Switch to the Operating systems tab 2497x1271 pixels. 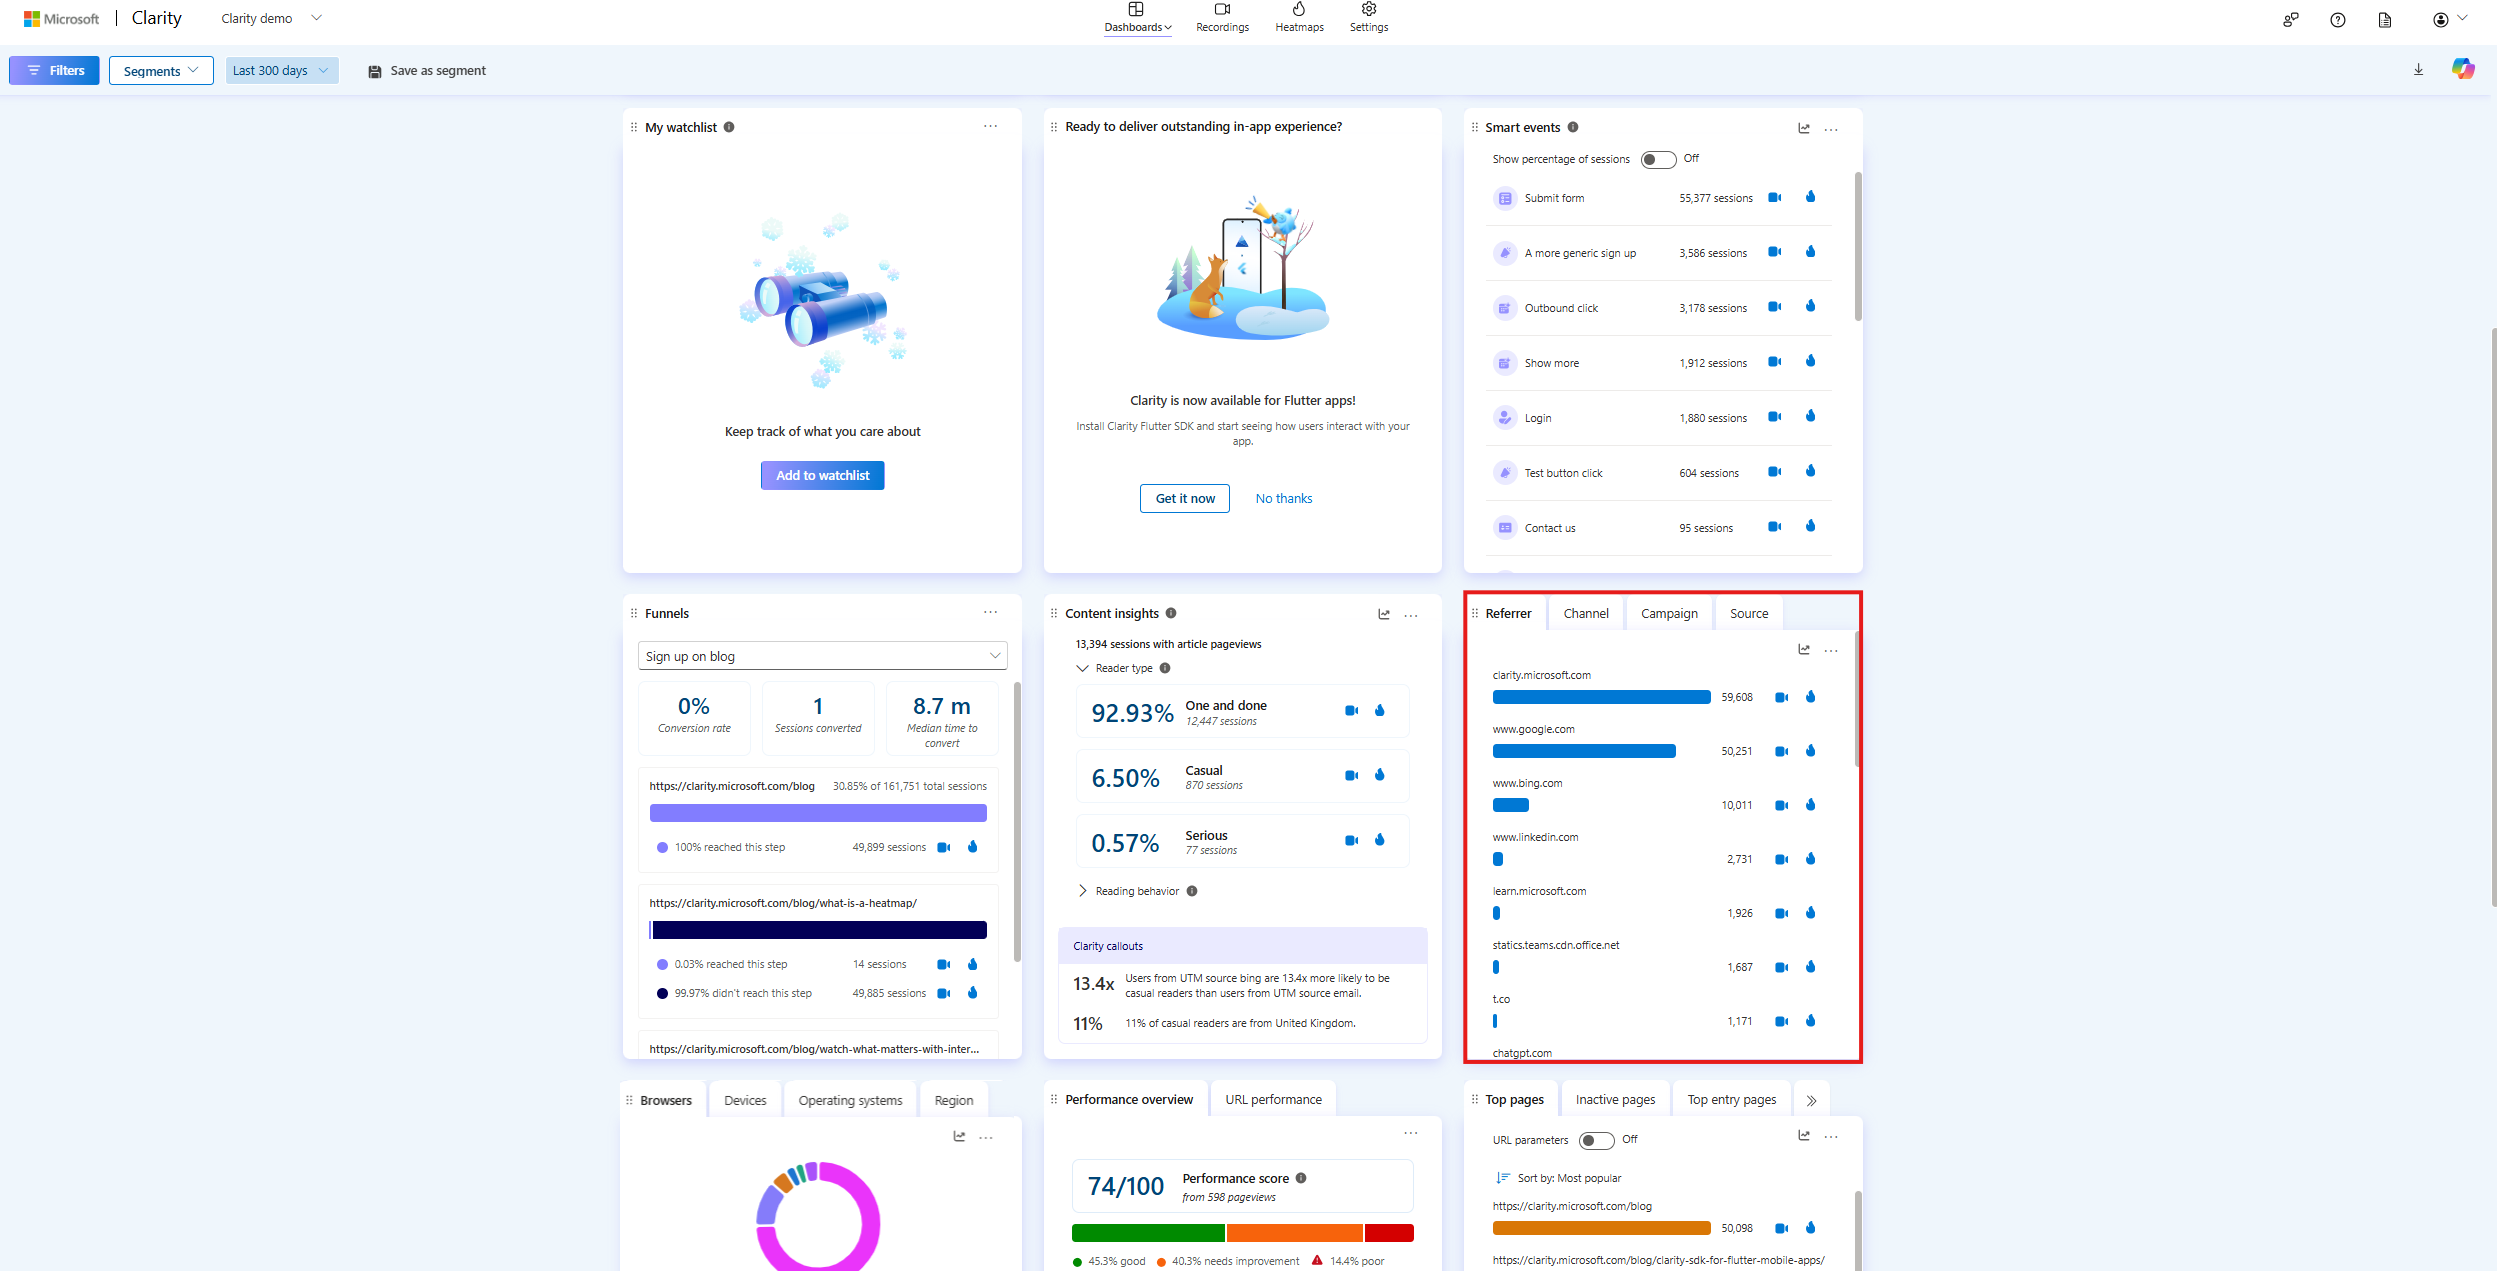tap(850, 1100)
